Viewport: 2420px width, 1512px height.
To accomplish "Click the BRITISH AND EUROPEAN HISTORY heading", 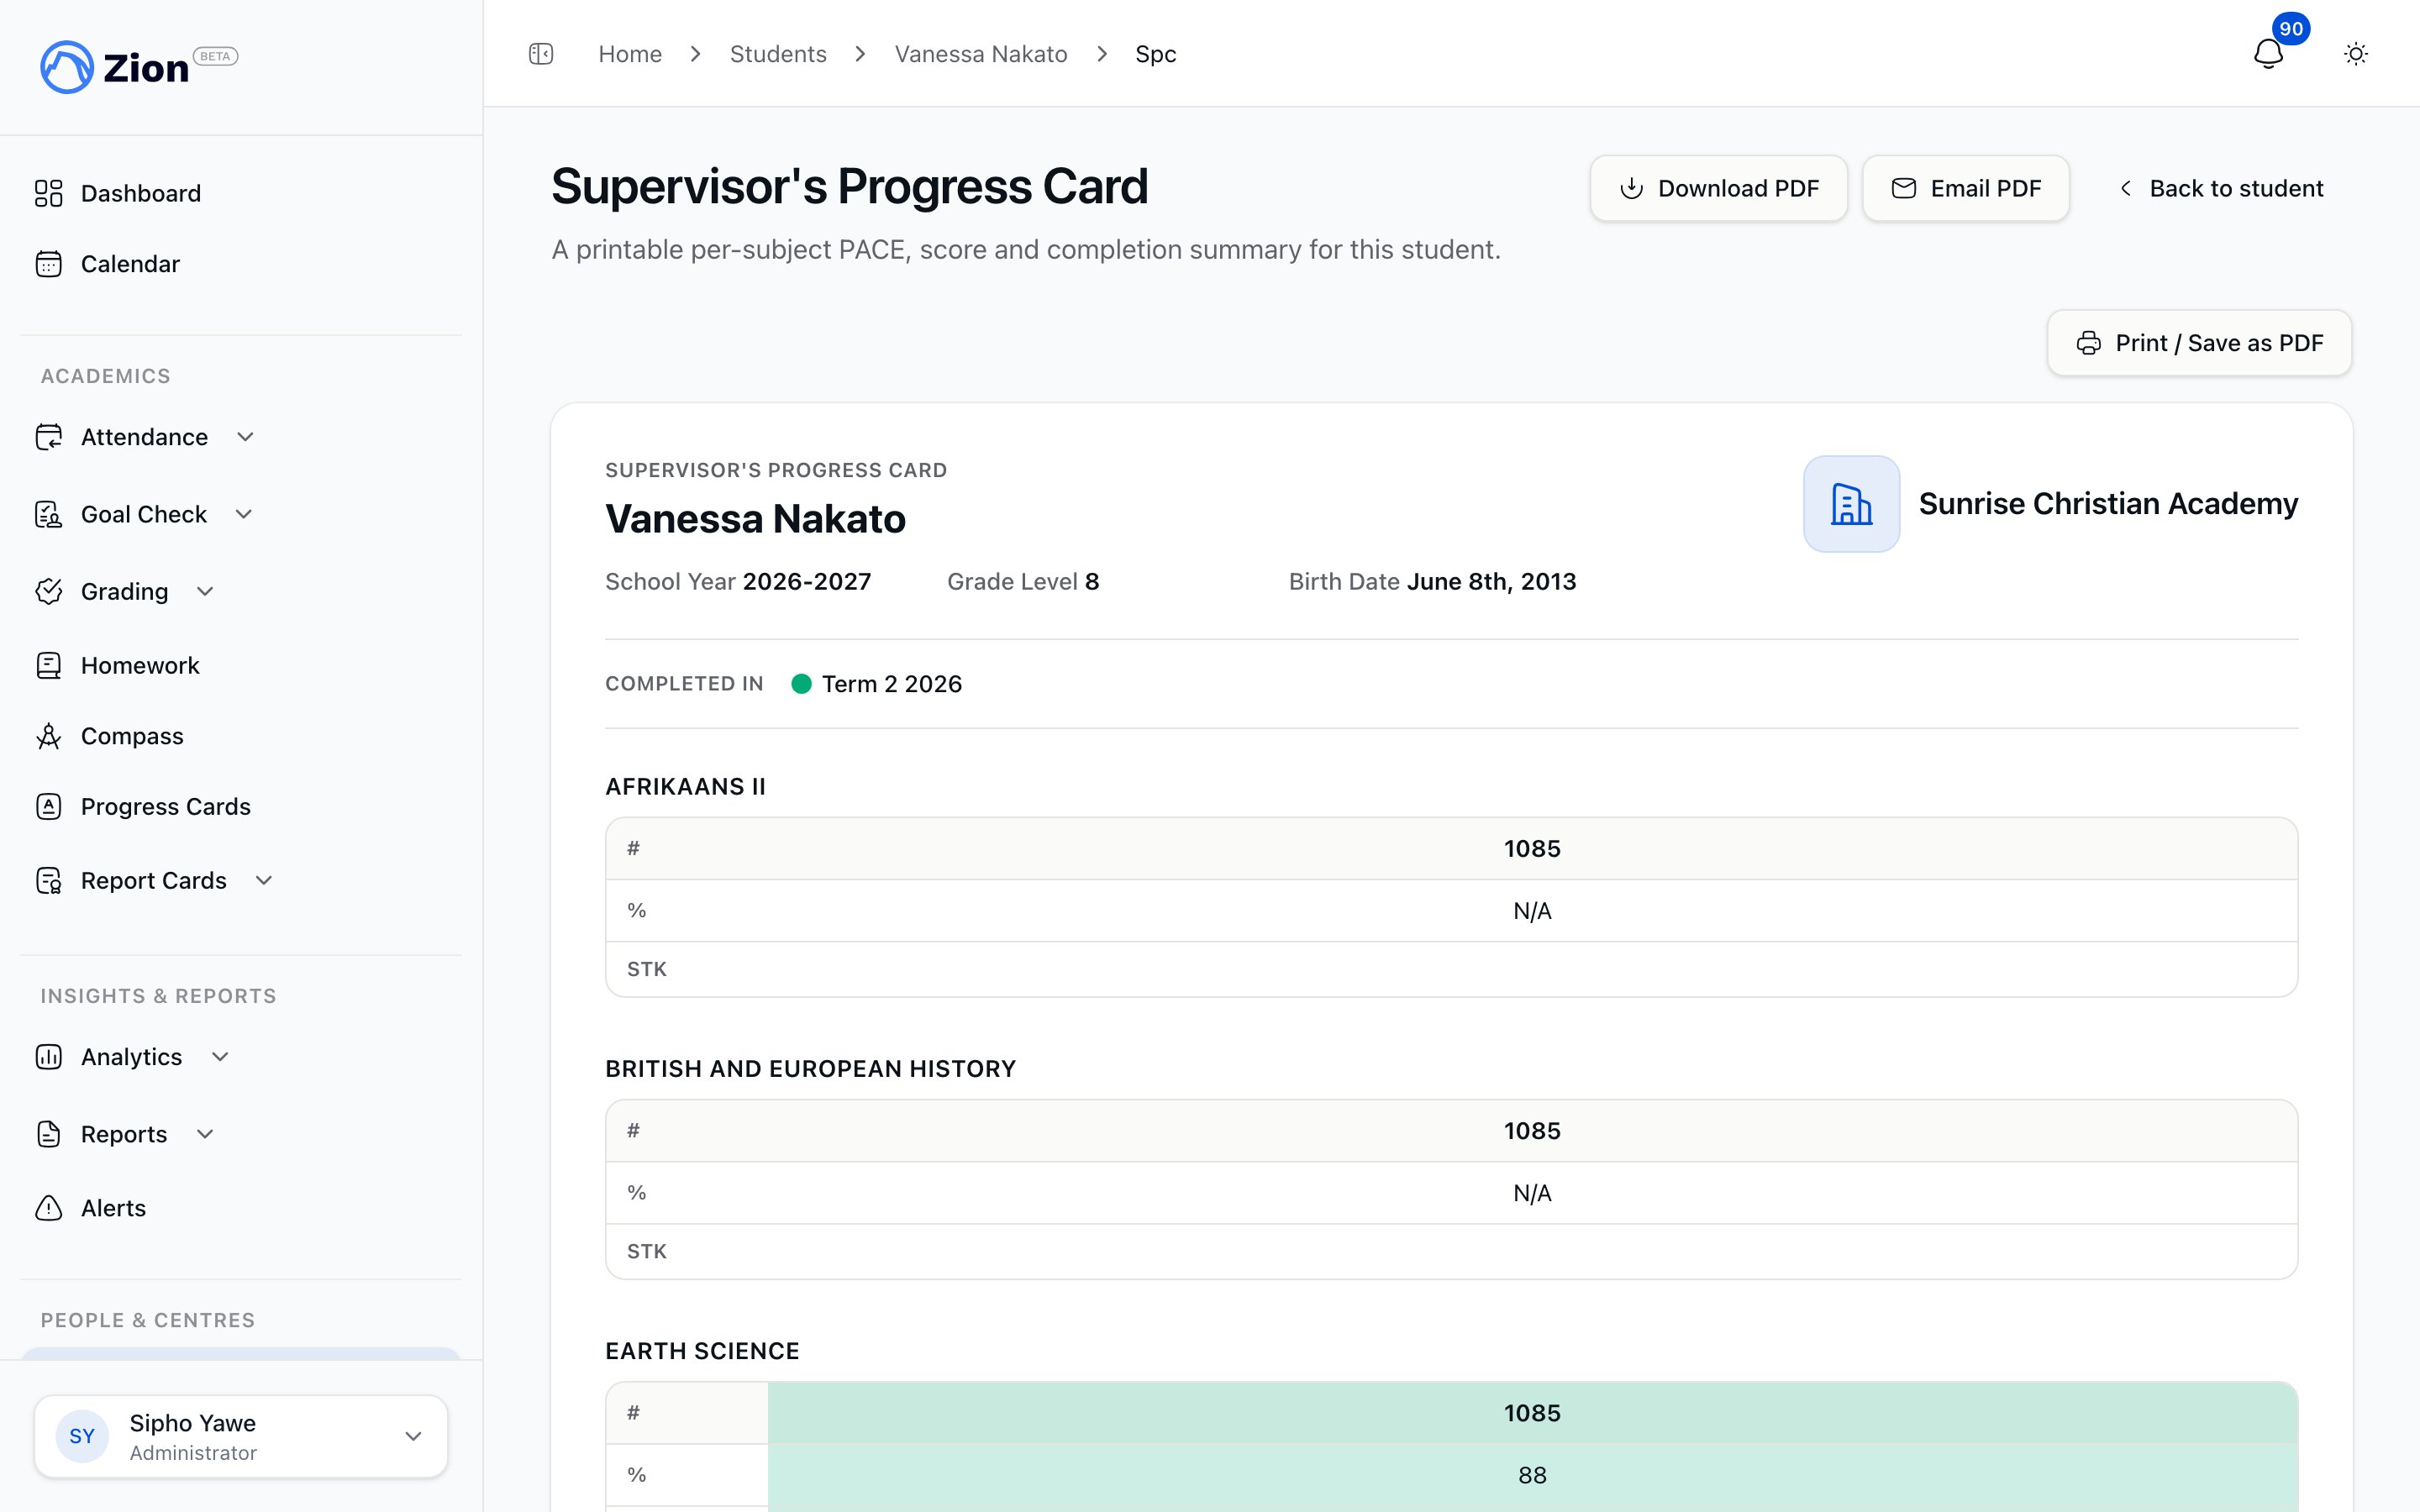I will point(810,1069).
